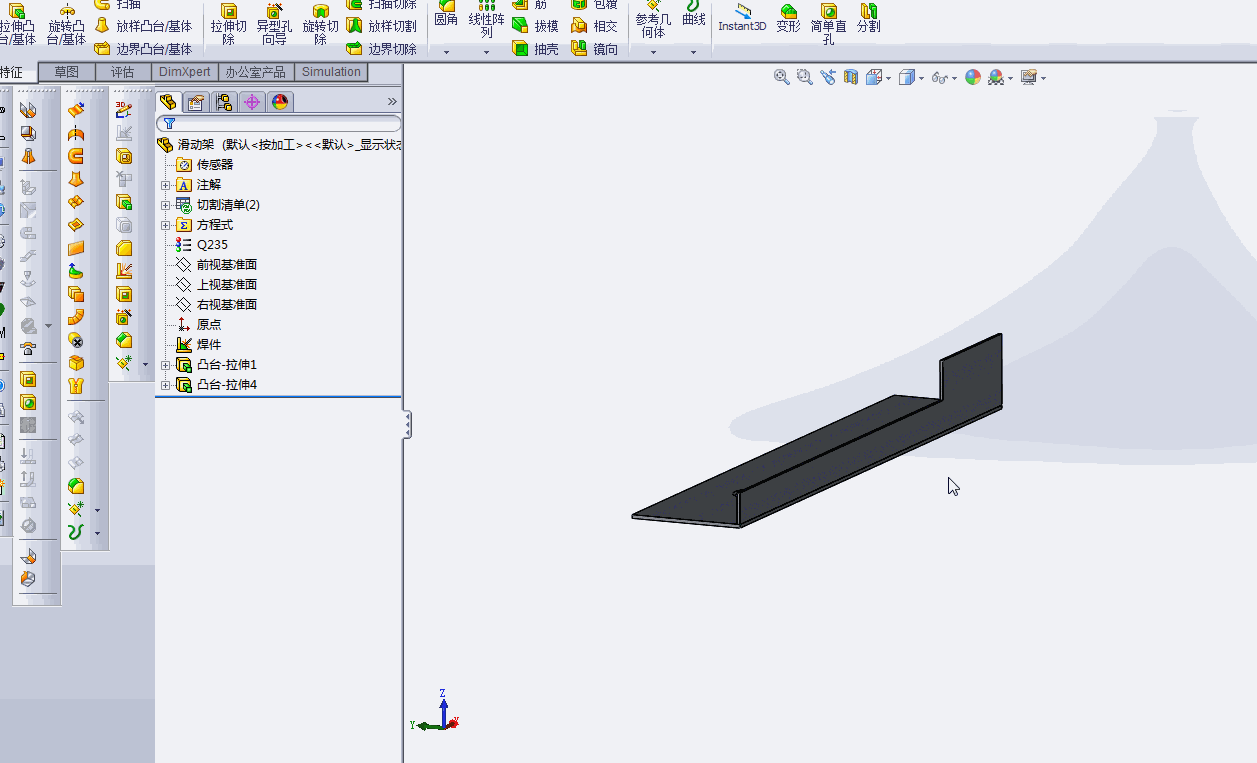Expand the 凸台-拉伸4 feature node
The image size is (1257, 763).
[x=166, y=385]
